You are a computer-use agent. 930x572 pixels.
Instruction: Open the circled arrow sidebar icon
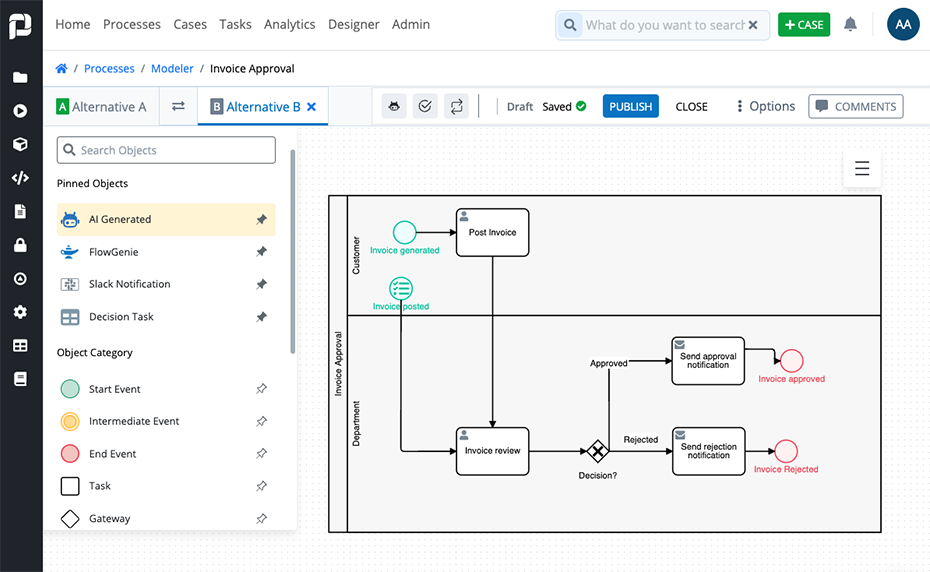(20, 278)
